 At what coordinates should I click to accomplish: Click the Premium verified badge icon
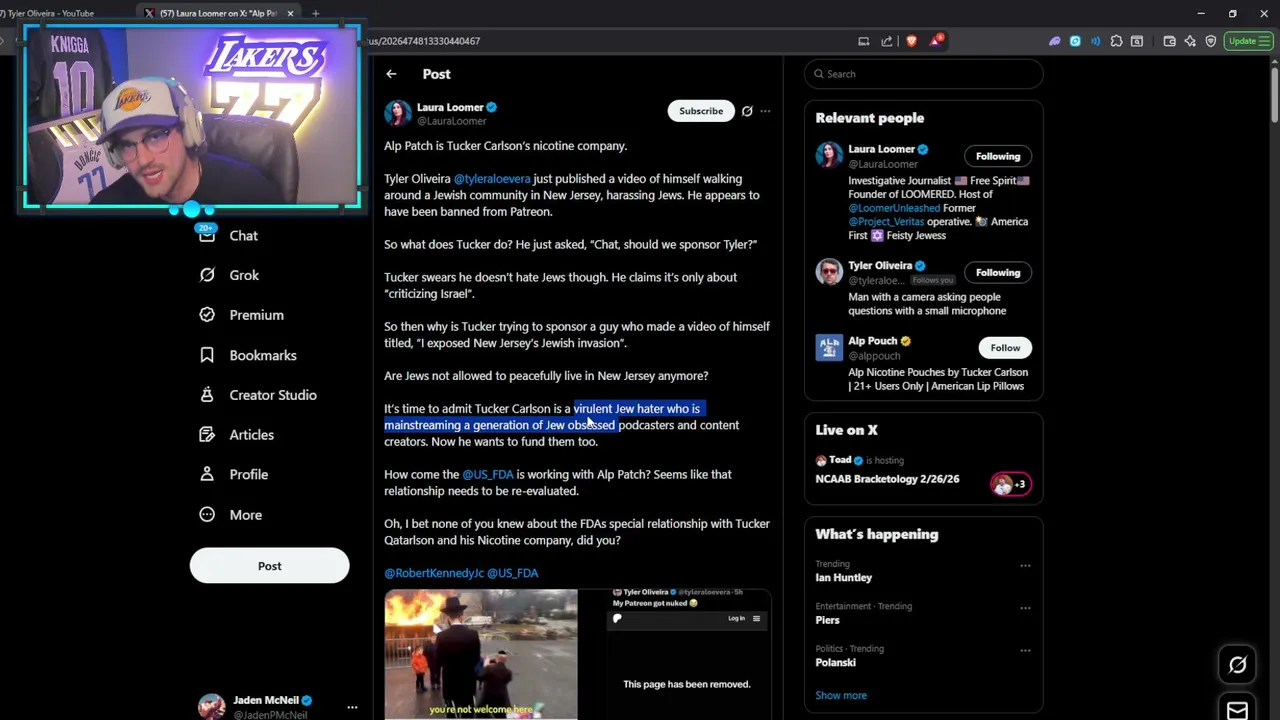(207, 315)
